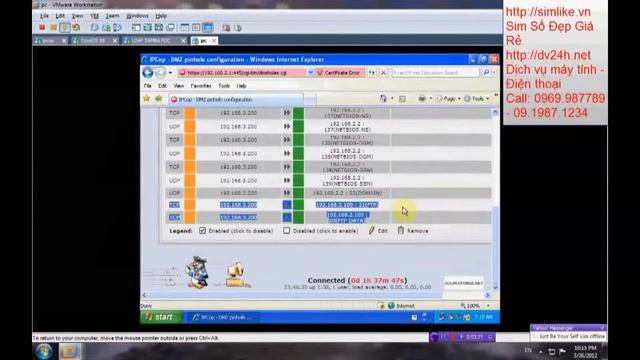Click the take snapshot icon in VMware toolbar
Screen dimensions: 640x360
94,28
